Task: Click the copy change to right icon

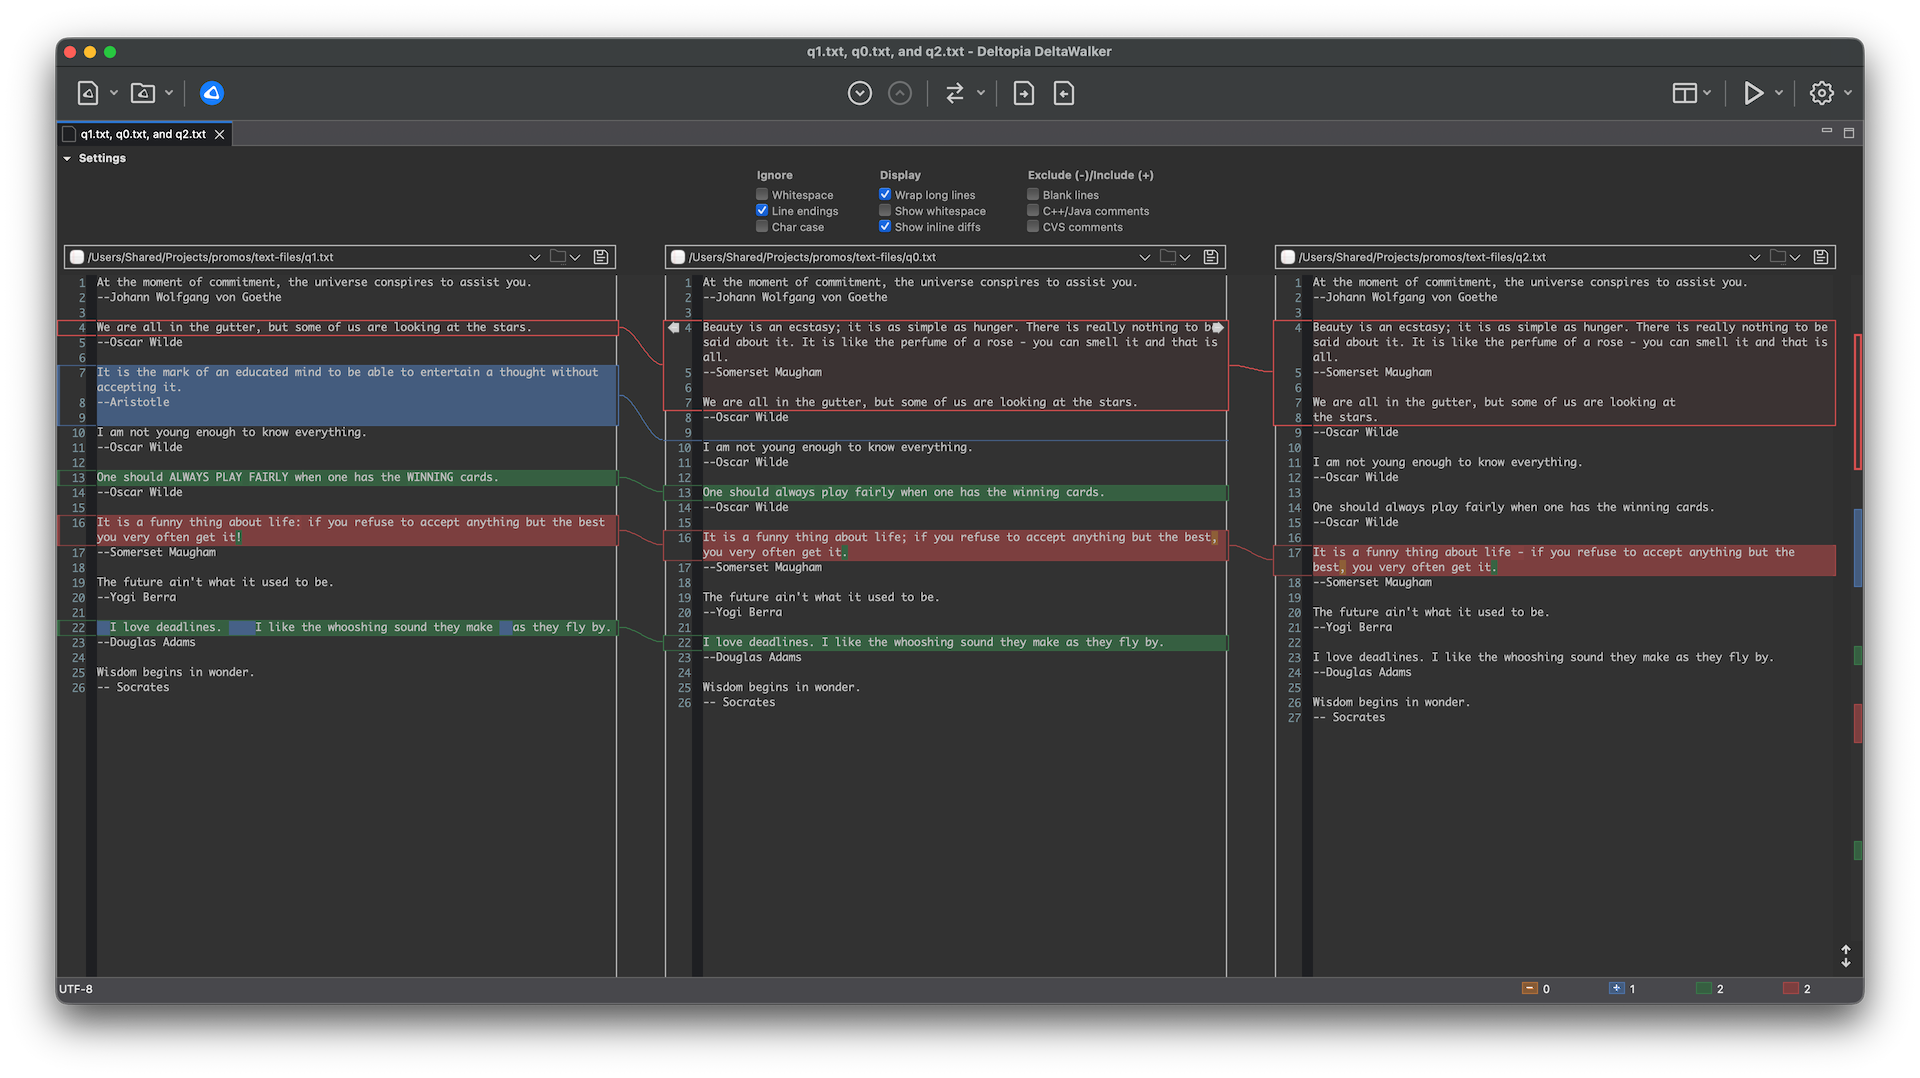Action: coord(1024,93)
